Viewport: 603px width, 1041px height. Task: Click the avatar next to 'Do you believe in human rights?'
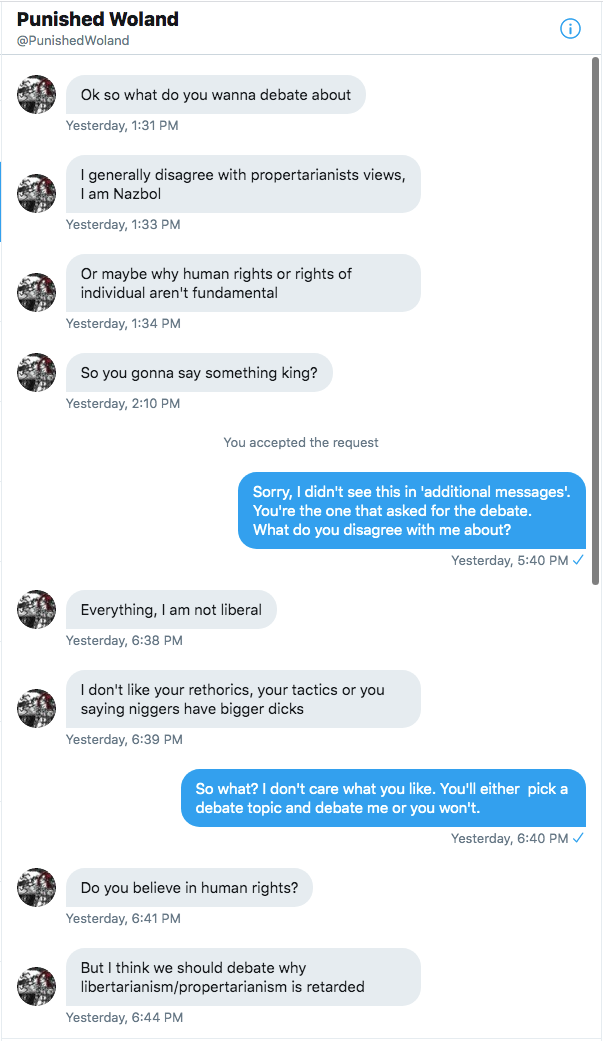click(36, 887)
